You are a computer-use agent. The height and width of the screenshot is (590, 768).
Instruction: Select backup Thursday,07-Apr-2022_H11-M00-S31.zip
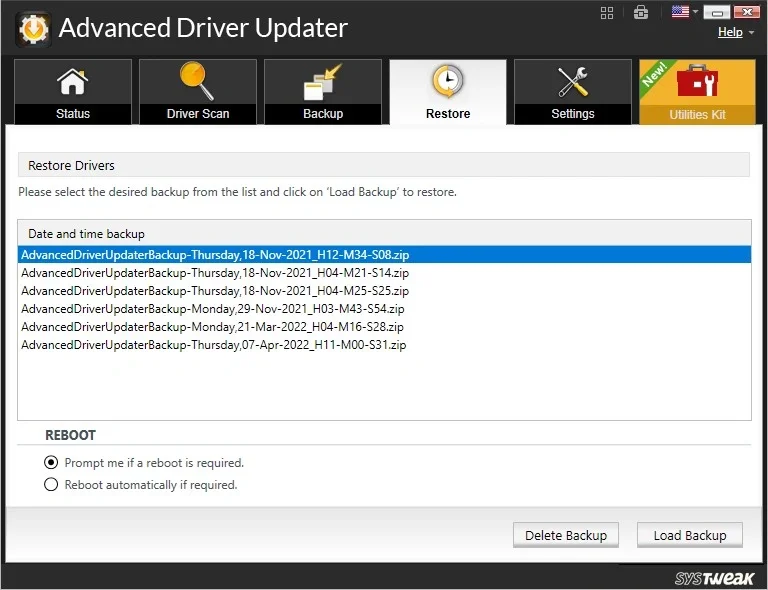click(384, 345)
